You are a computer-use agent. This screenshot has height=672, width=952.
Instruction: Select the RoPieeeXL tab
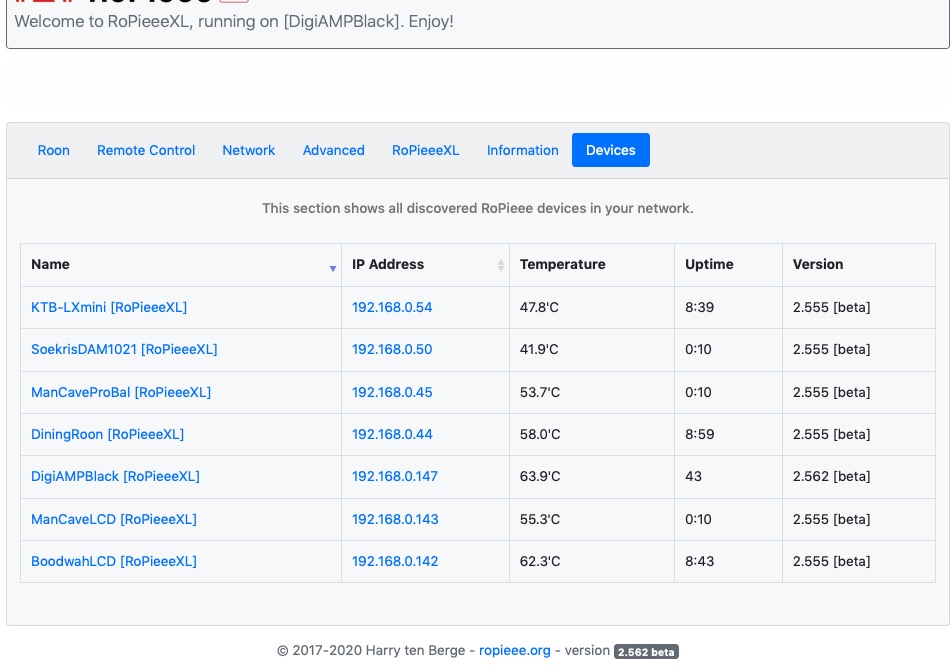point(425,150)
